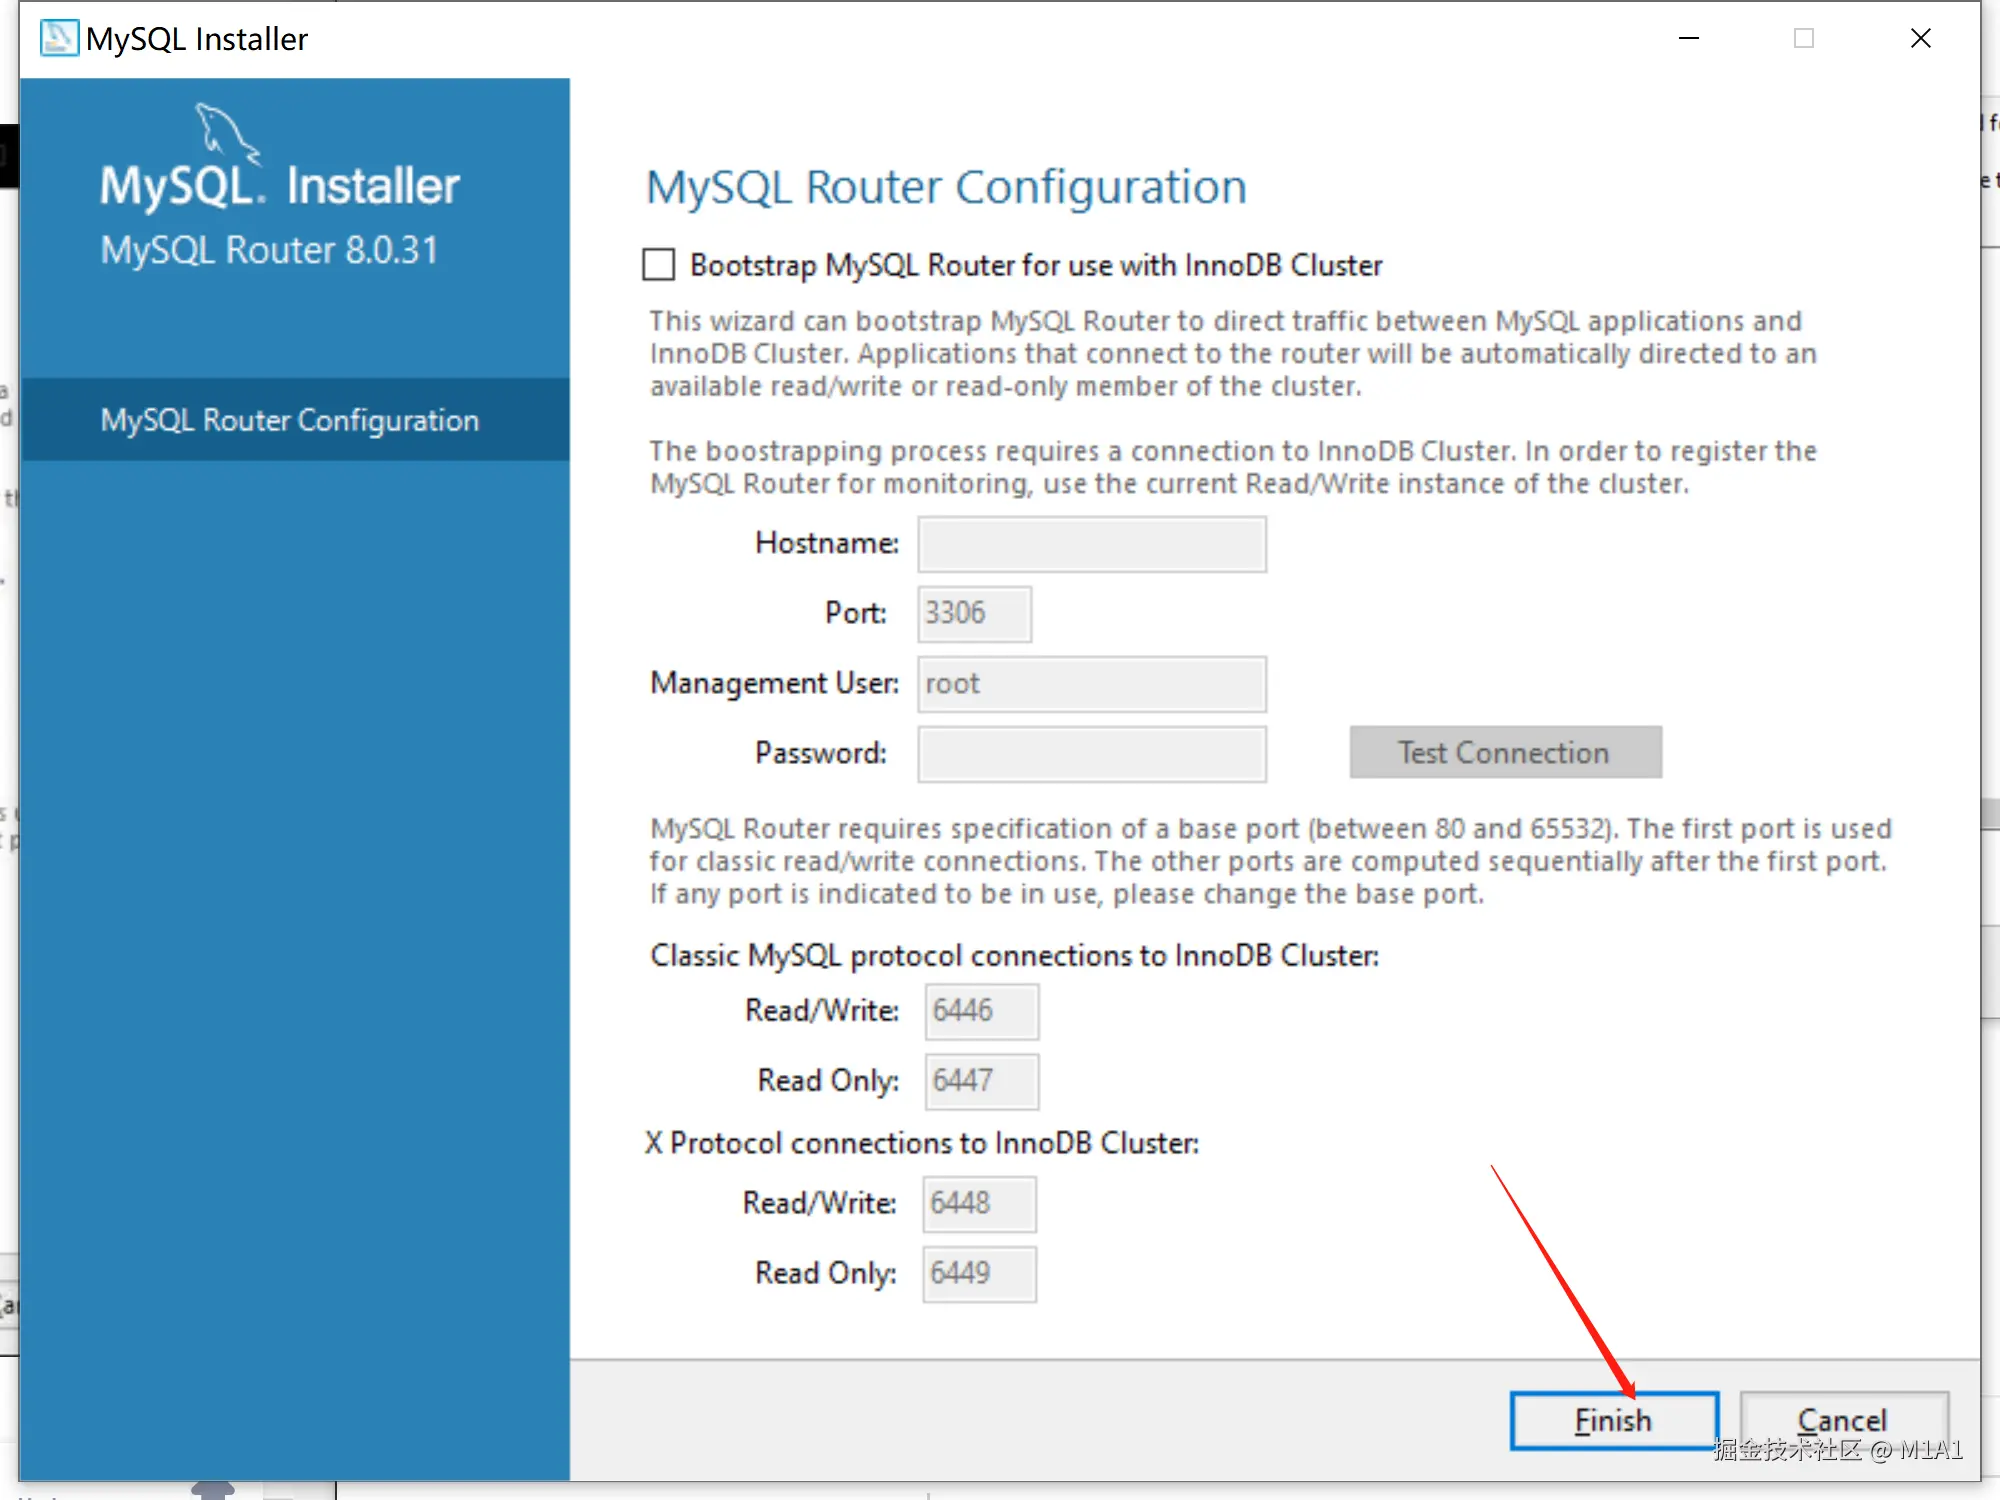This screenshot has height=1500, width=2000.
Task: Click the MySQL Installer title bar icon
Action: tap(59, 38)
